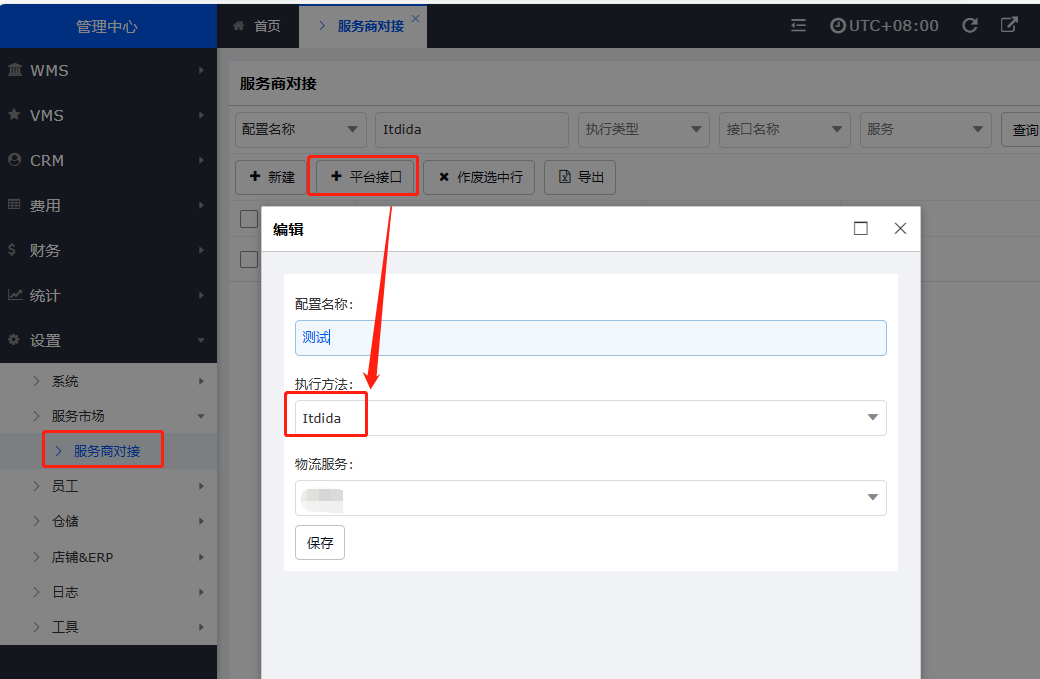Click the 查询 button
Viewport: 1040px width, 679px height.
(x=1021, y=129)
